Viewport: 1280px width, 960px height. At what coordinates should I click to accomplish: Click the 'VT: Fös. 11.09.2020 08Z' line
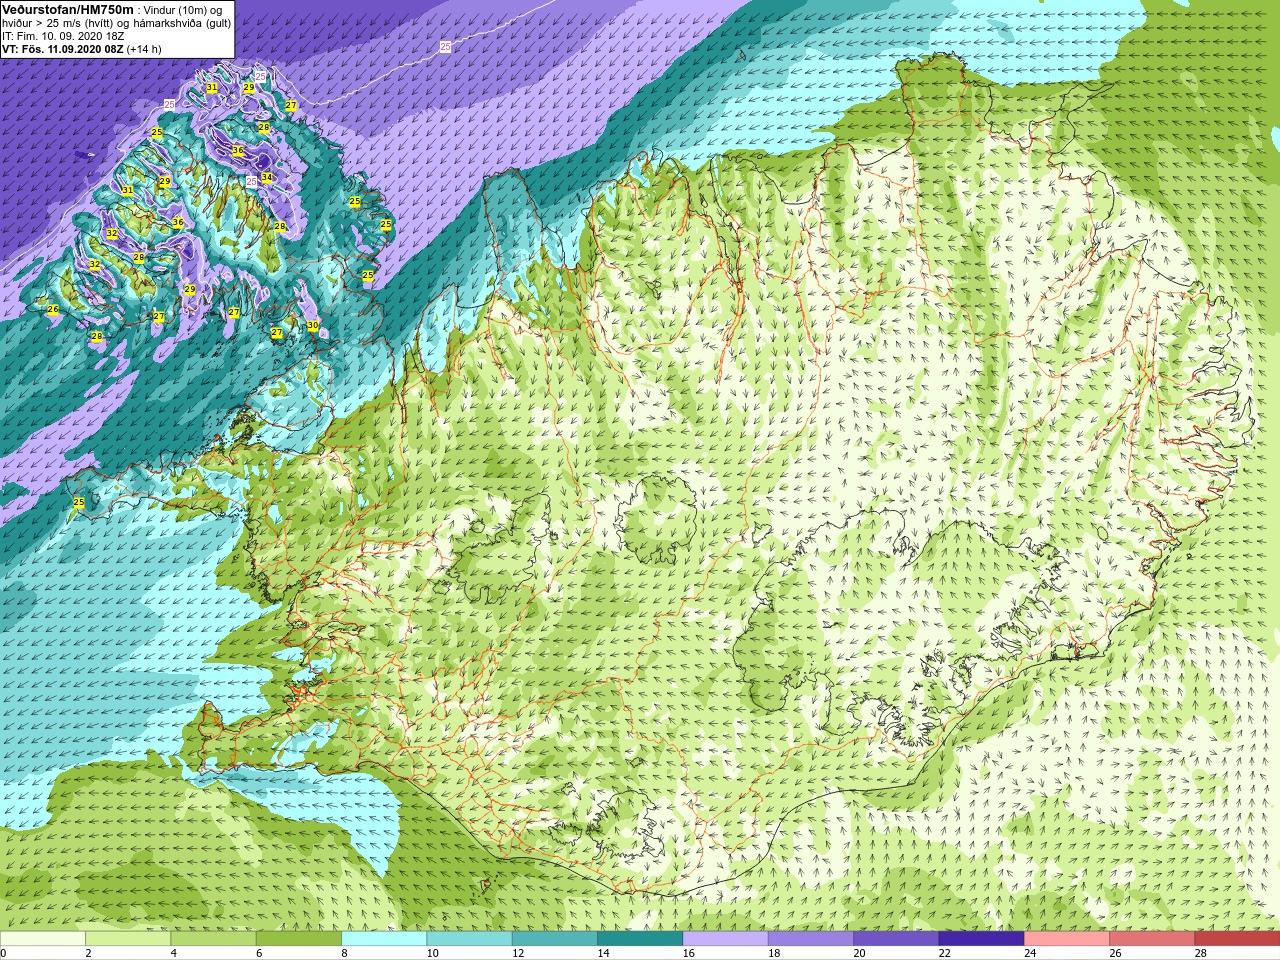(x=62, y=49)
